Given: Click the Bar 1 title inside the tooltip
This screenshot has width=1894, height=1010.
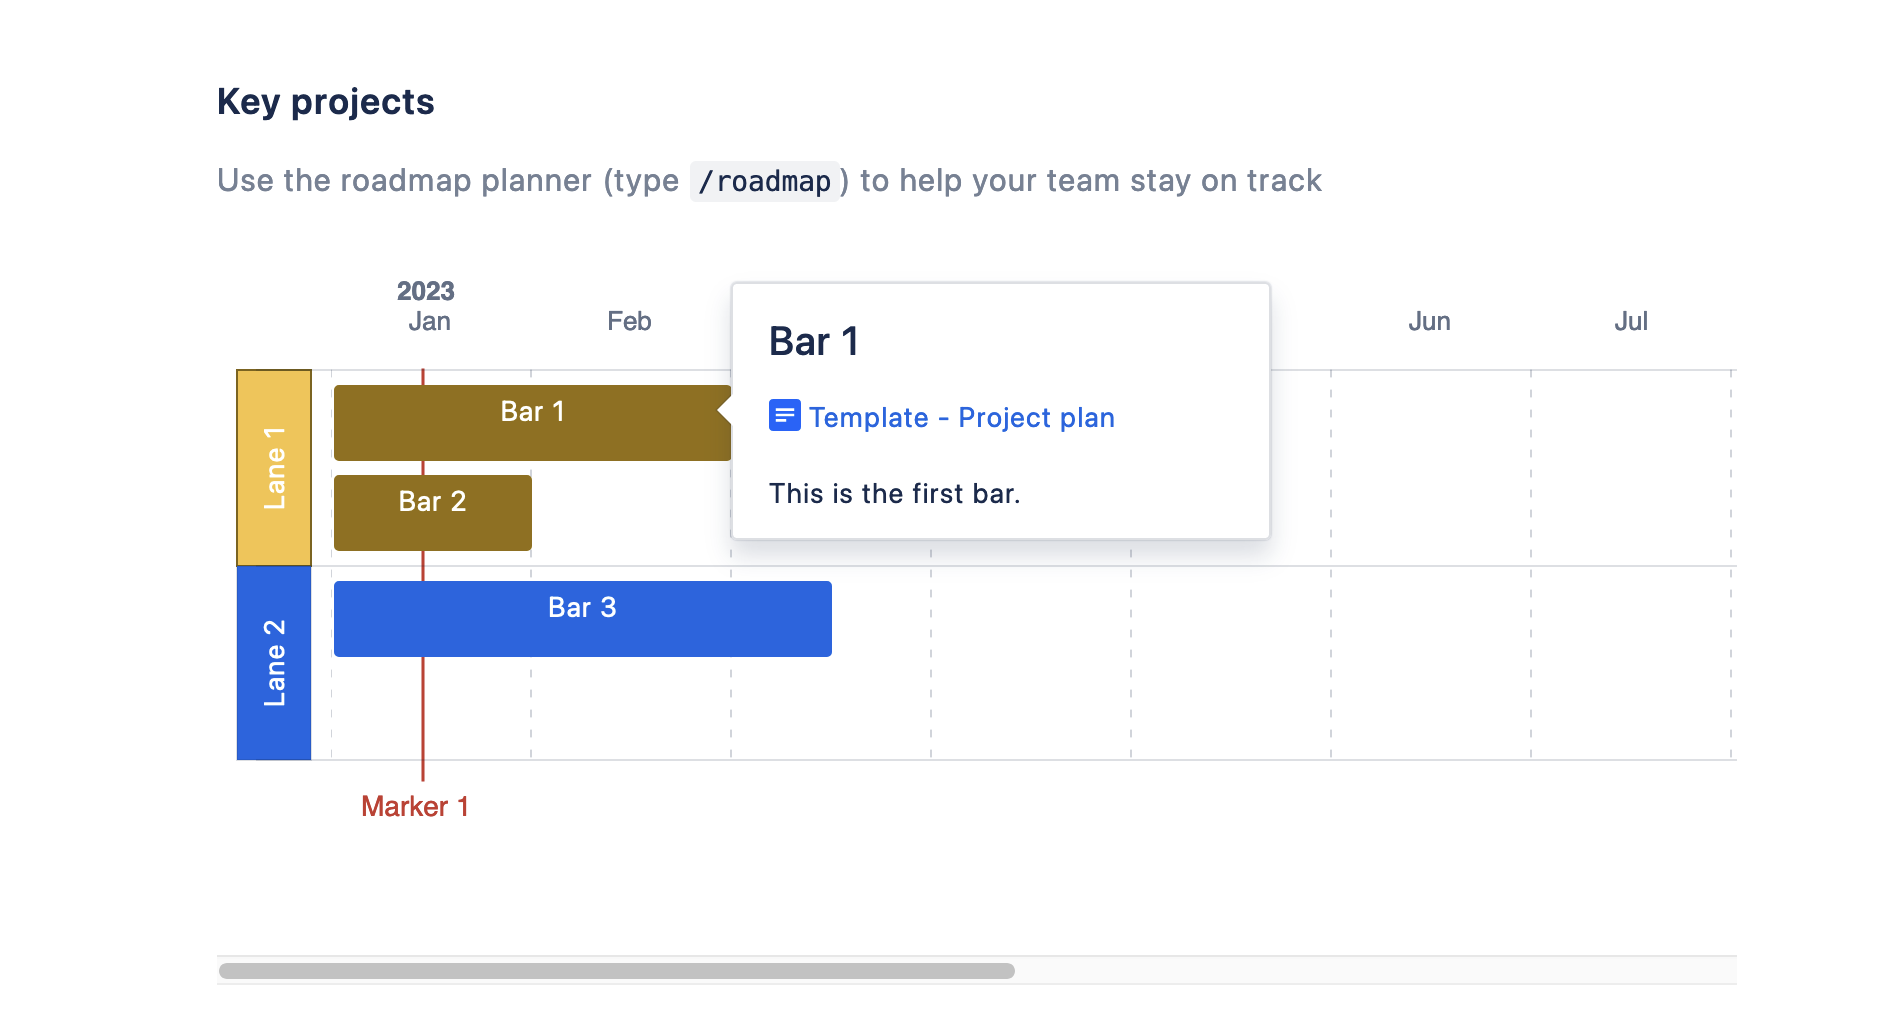Looking at the screenshot, I should (x=813, y=341).
